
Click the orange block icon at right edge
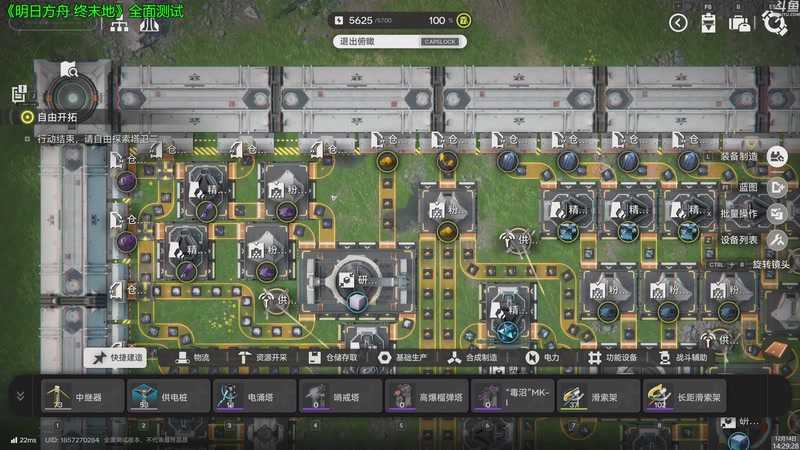pyautogui.click(x=777, y=351)
